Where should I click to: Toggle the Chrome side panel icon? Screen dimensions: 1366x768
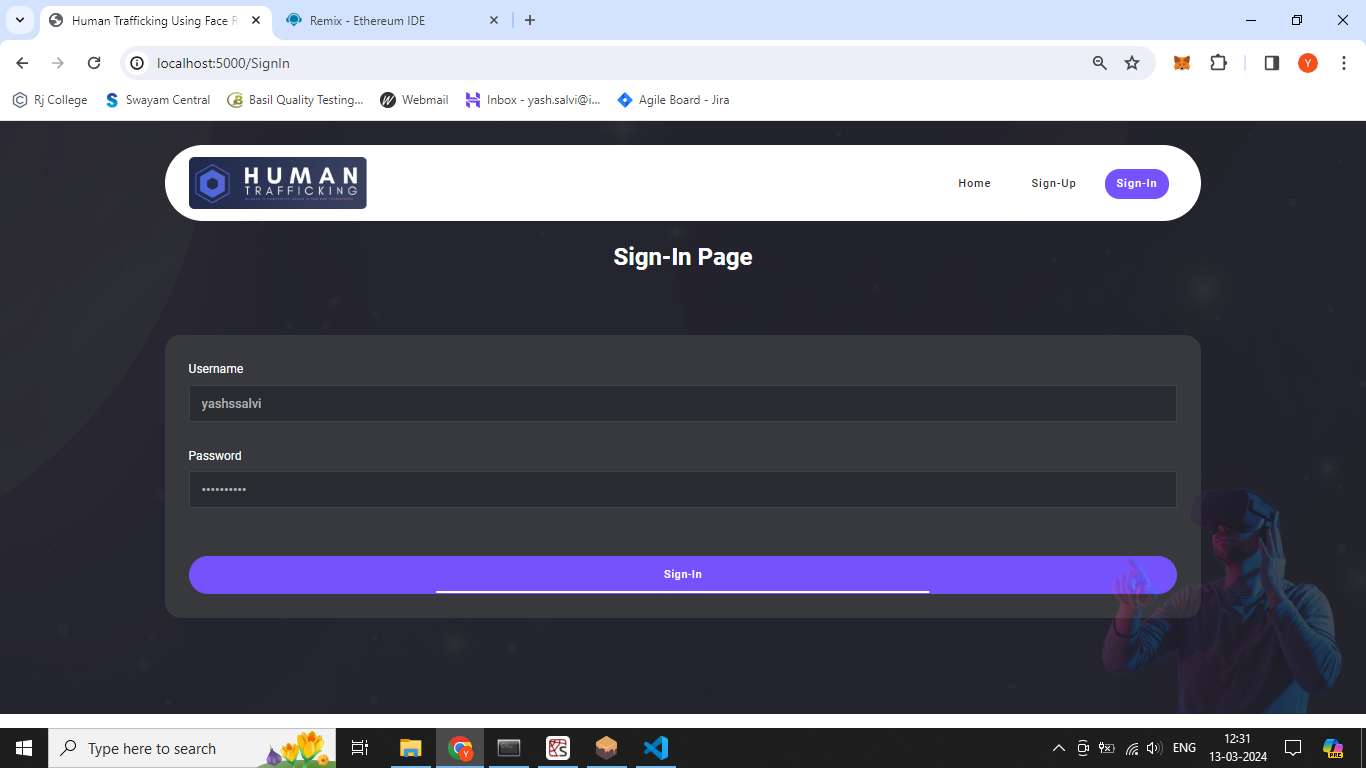pyautogui.click(x=1272, y=63)
